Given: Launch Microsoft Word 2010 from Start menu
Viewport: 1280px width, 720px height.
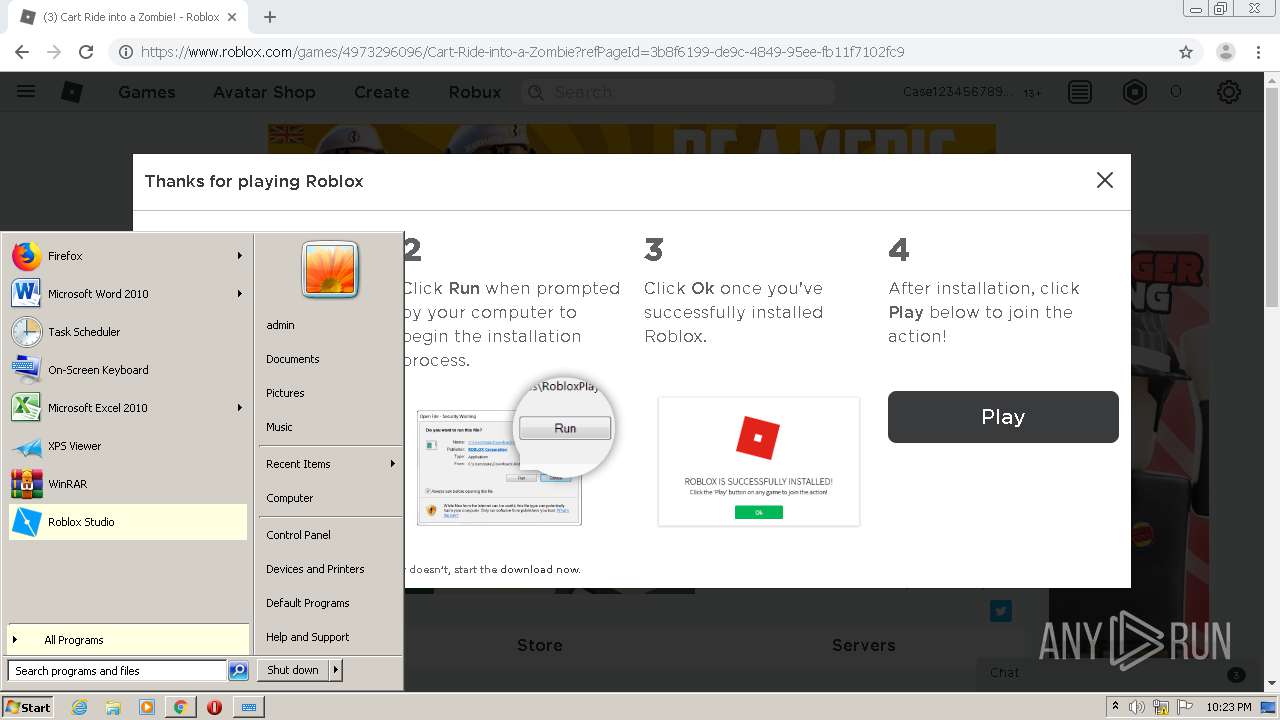Looking at the screenshot, I should pyautogui.click(x=127, y=294).
